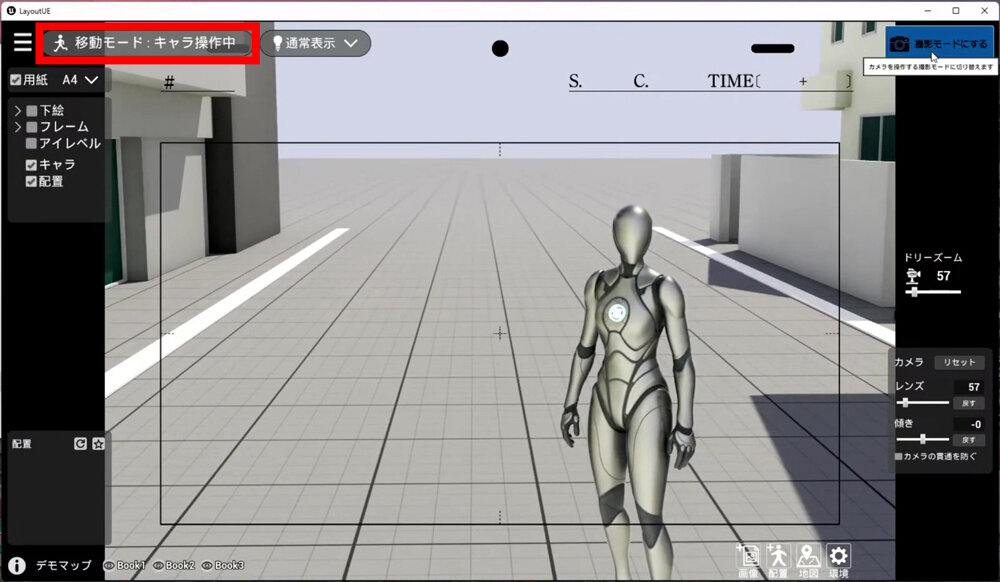1000x582 pixels.
Task: Open the hamburger menu
Action: point(22,43)
